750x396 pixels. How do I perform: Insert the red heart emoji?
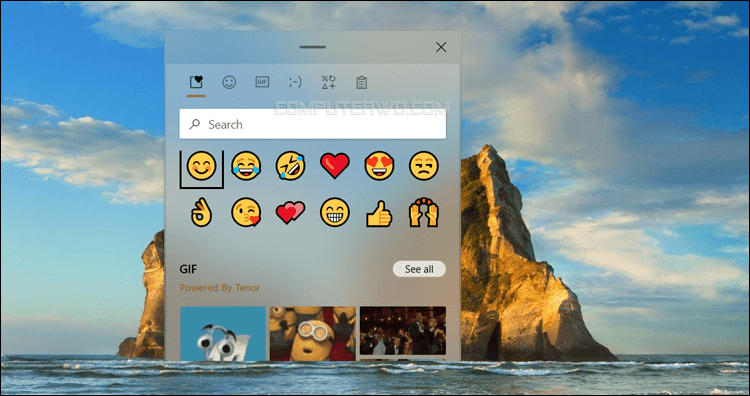(x=335, y=166)
